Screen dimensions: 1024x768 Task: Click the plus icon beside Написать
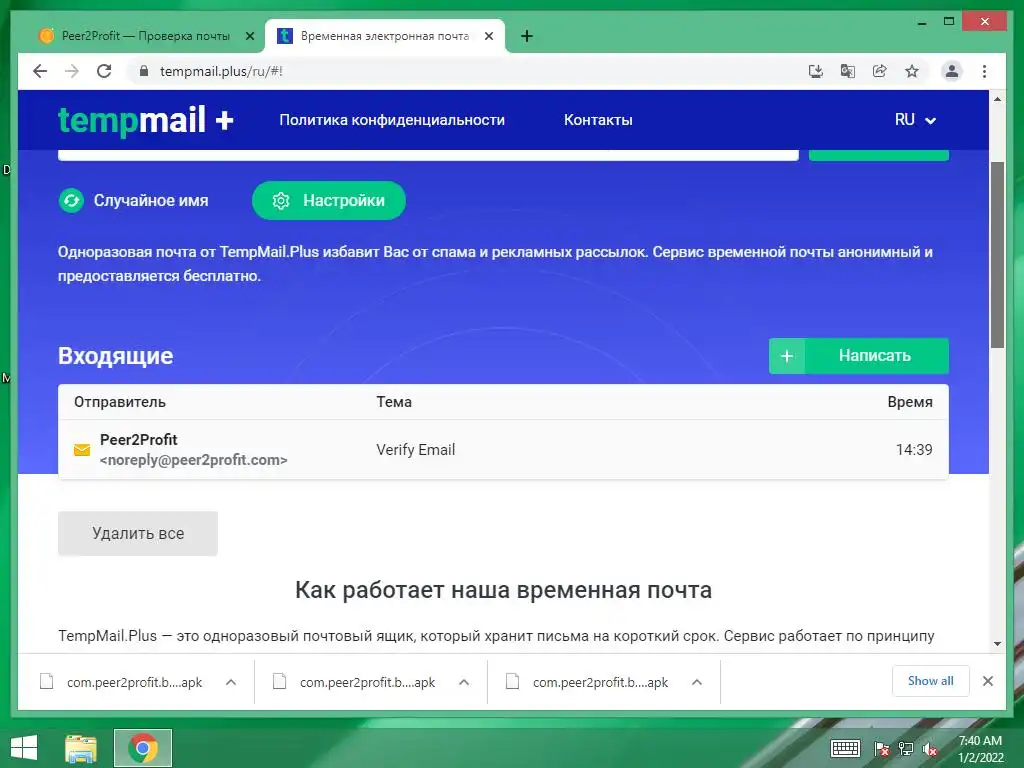click(x=787, y=356)
